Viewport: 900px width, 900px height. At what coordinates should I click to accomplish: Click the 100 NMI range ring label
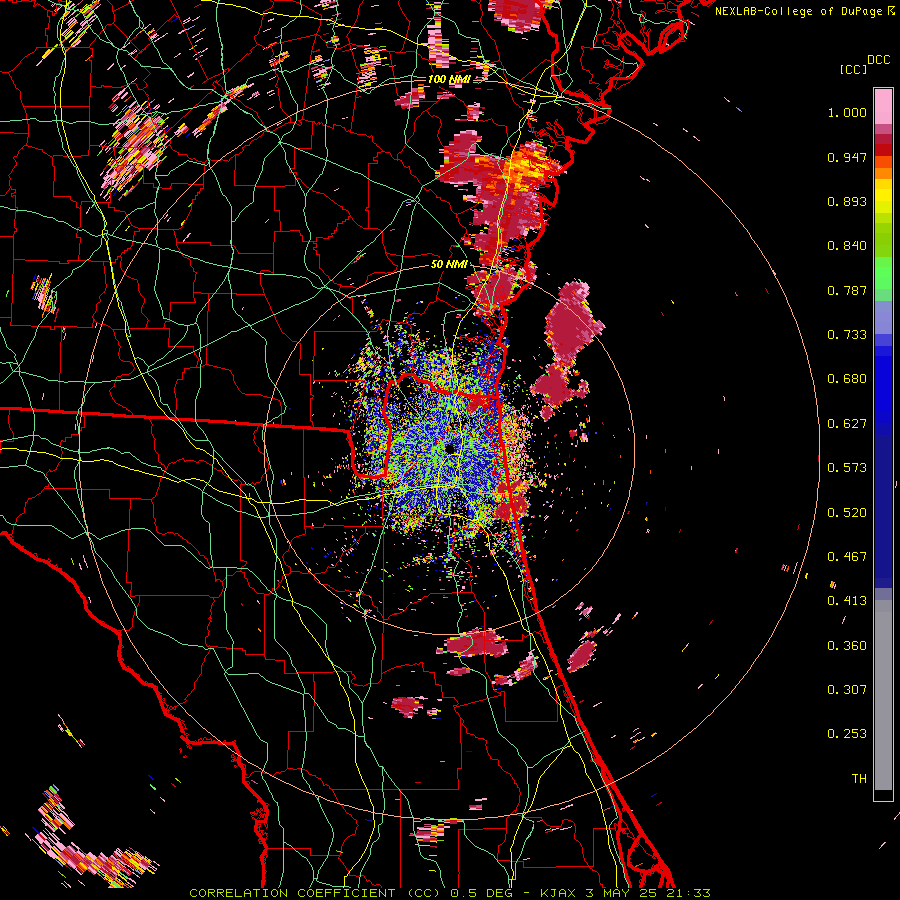[x=448, y=79]
